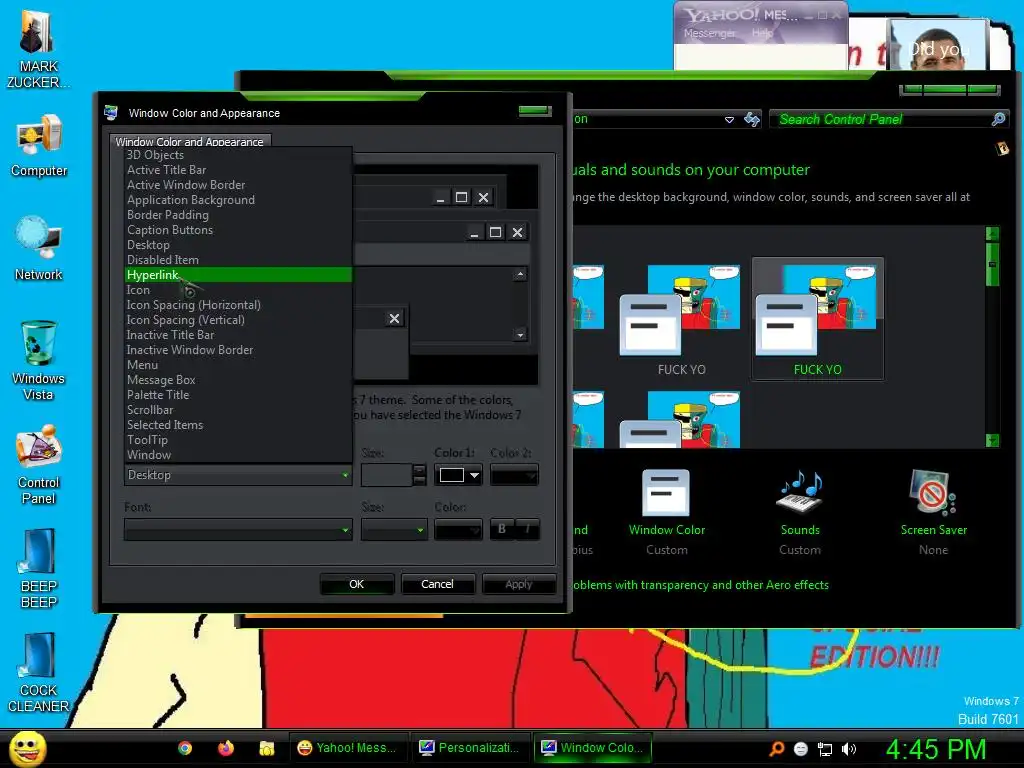Open the Computer desktop icon

(x=39, y=145)
